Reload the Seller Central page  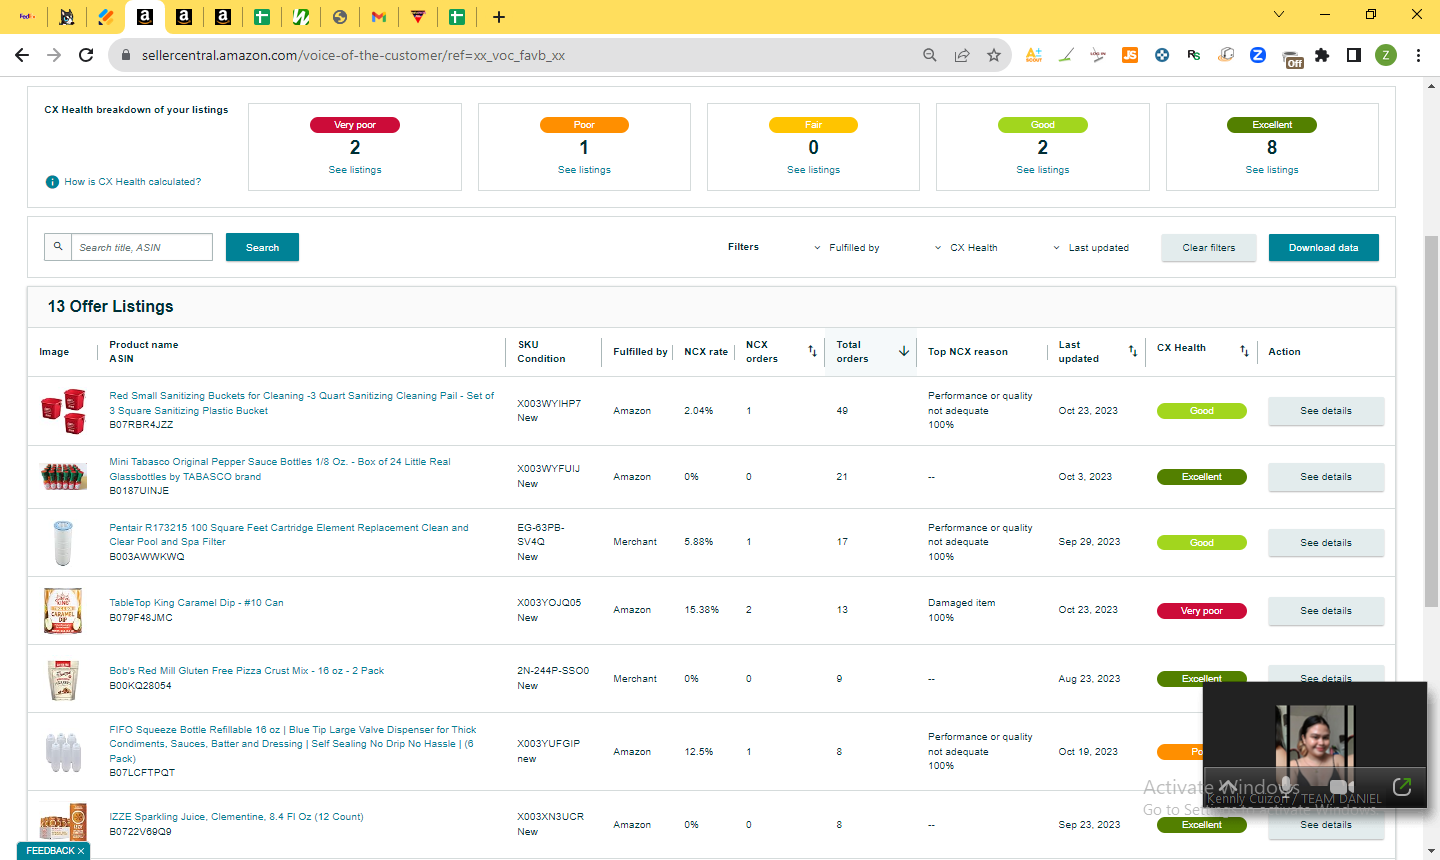click(x=86, y=55)
